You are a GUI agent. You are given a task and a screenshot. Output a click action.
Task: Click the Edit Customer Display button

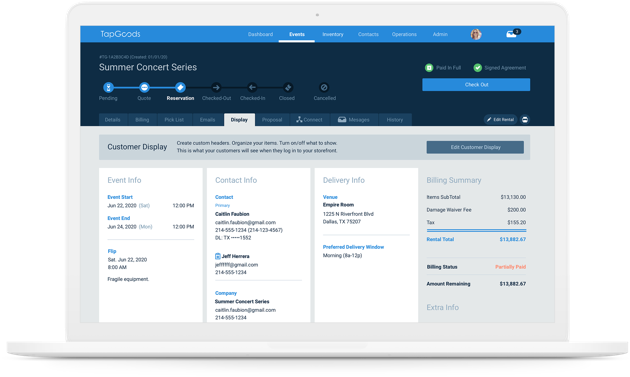[475, 147]
